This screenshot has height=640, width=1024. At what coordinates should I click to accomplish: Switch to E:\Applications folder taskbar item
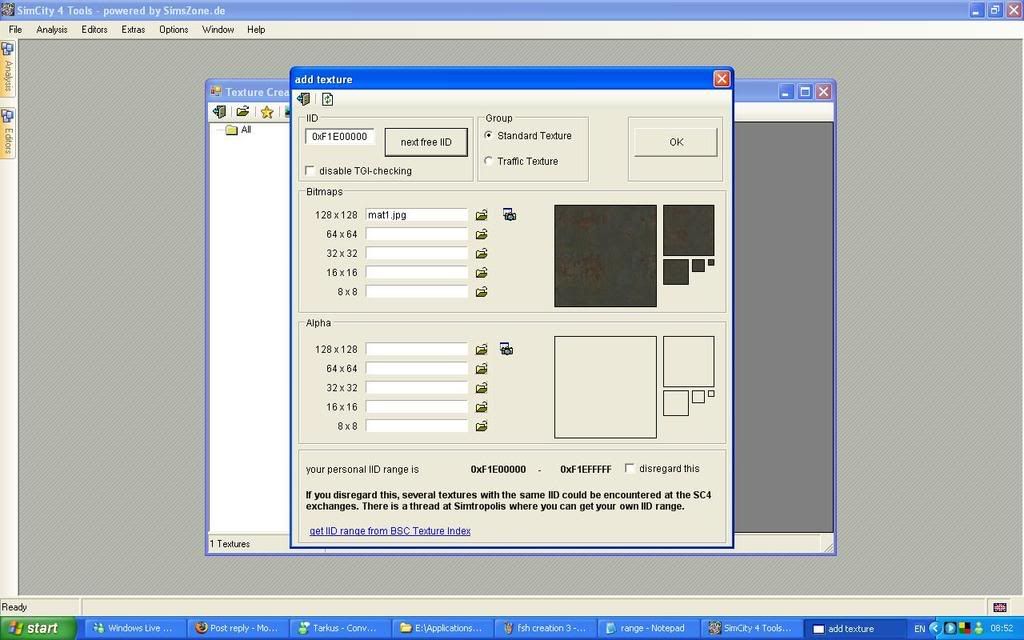443,628
